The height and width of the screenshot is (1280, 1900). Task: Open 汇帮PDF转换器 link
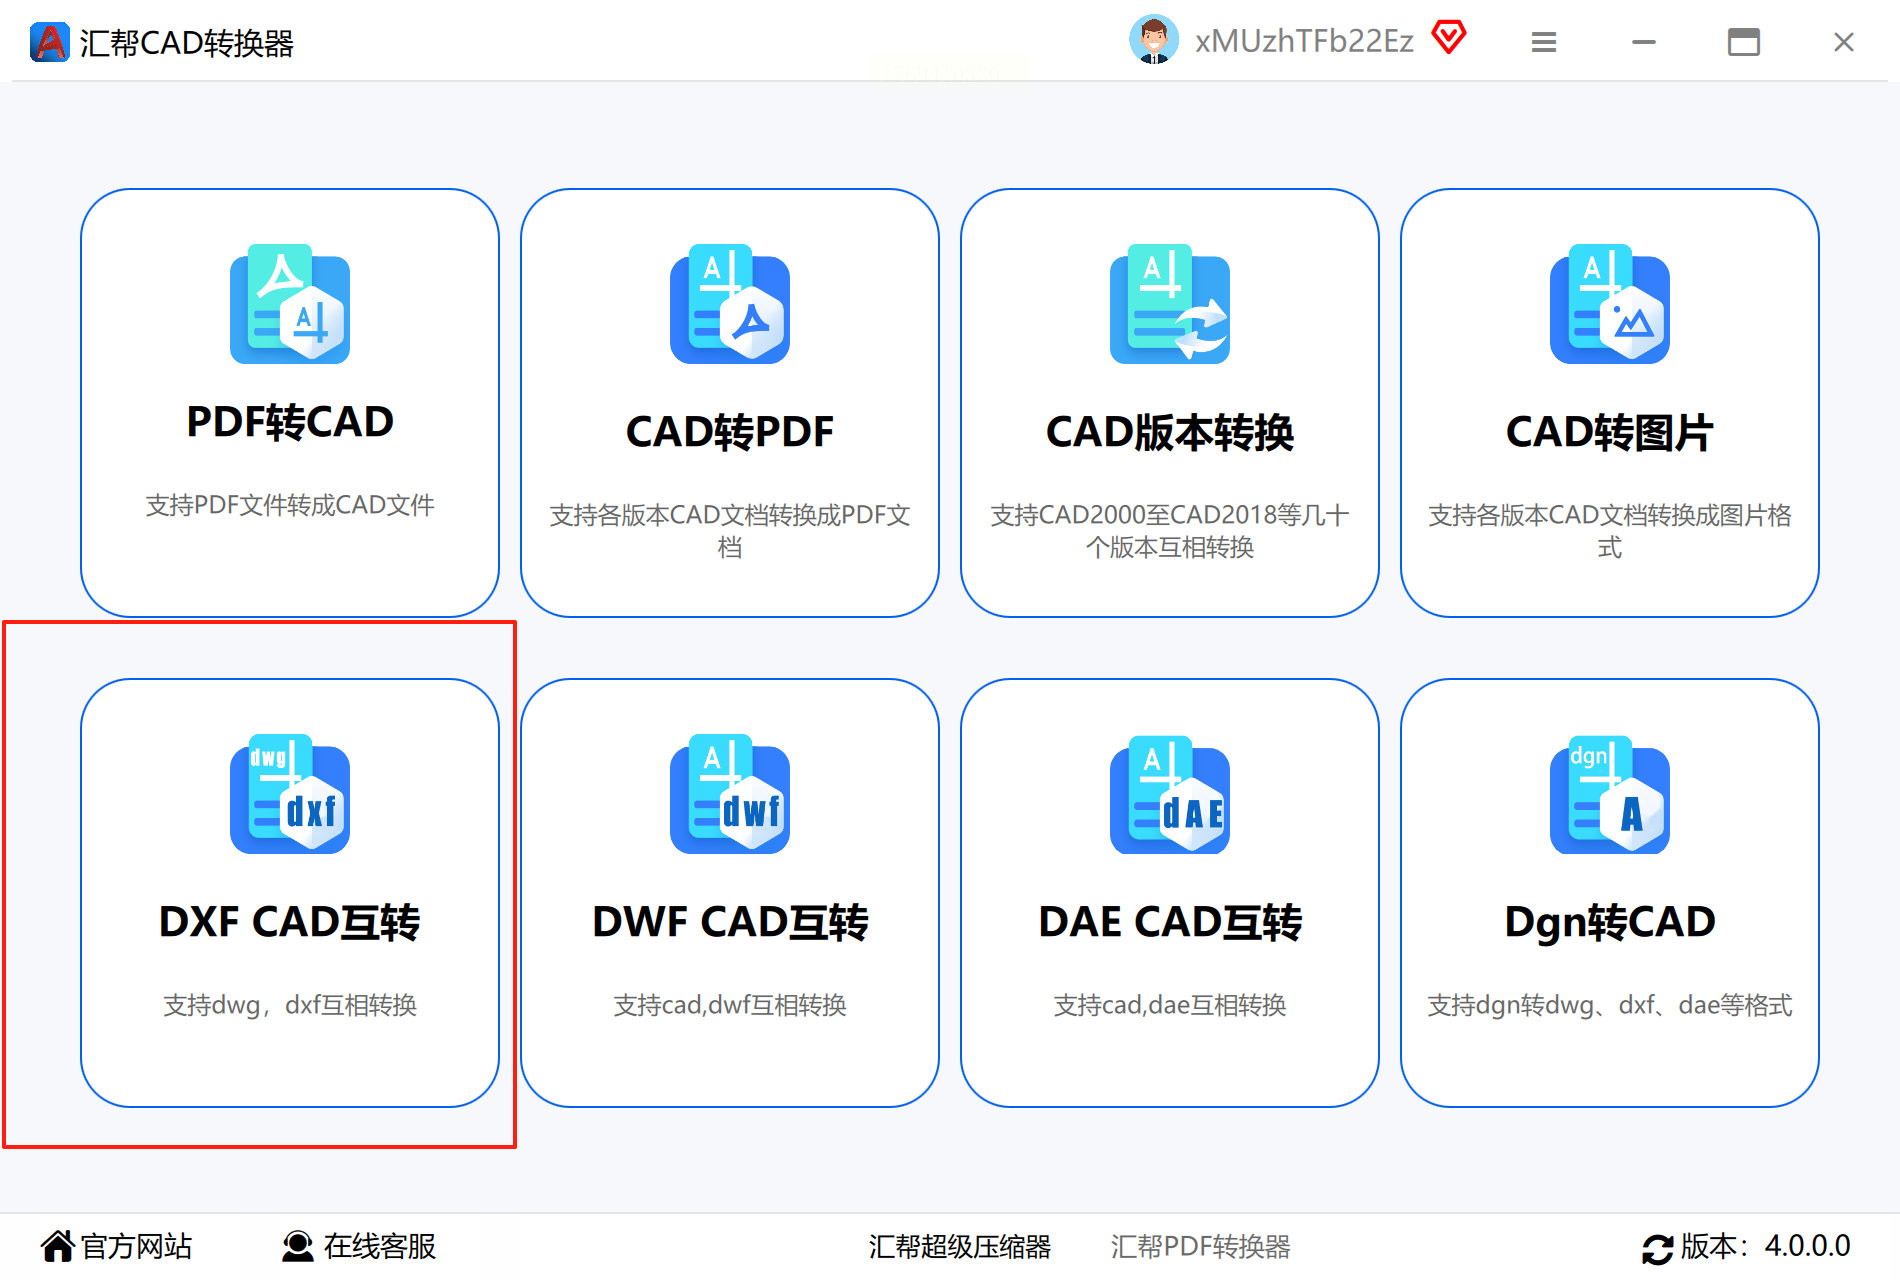click(x=1200, y=1247)
